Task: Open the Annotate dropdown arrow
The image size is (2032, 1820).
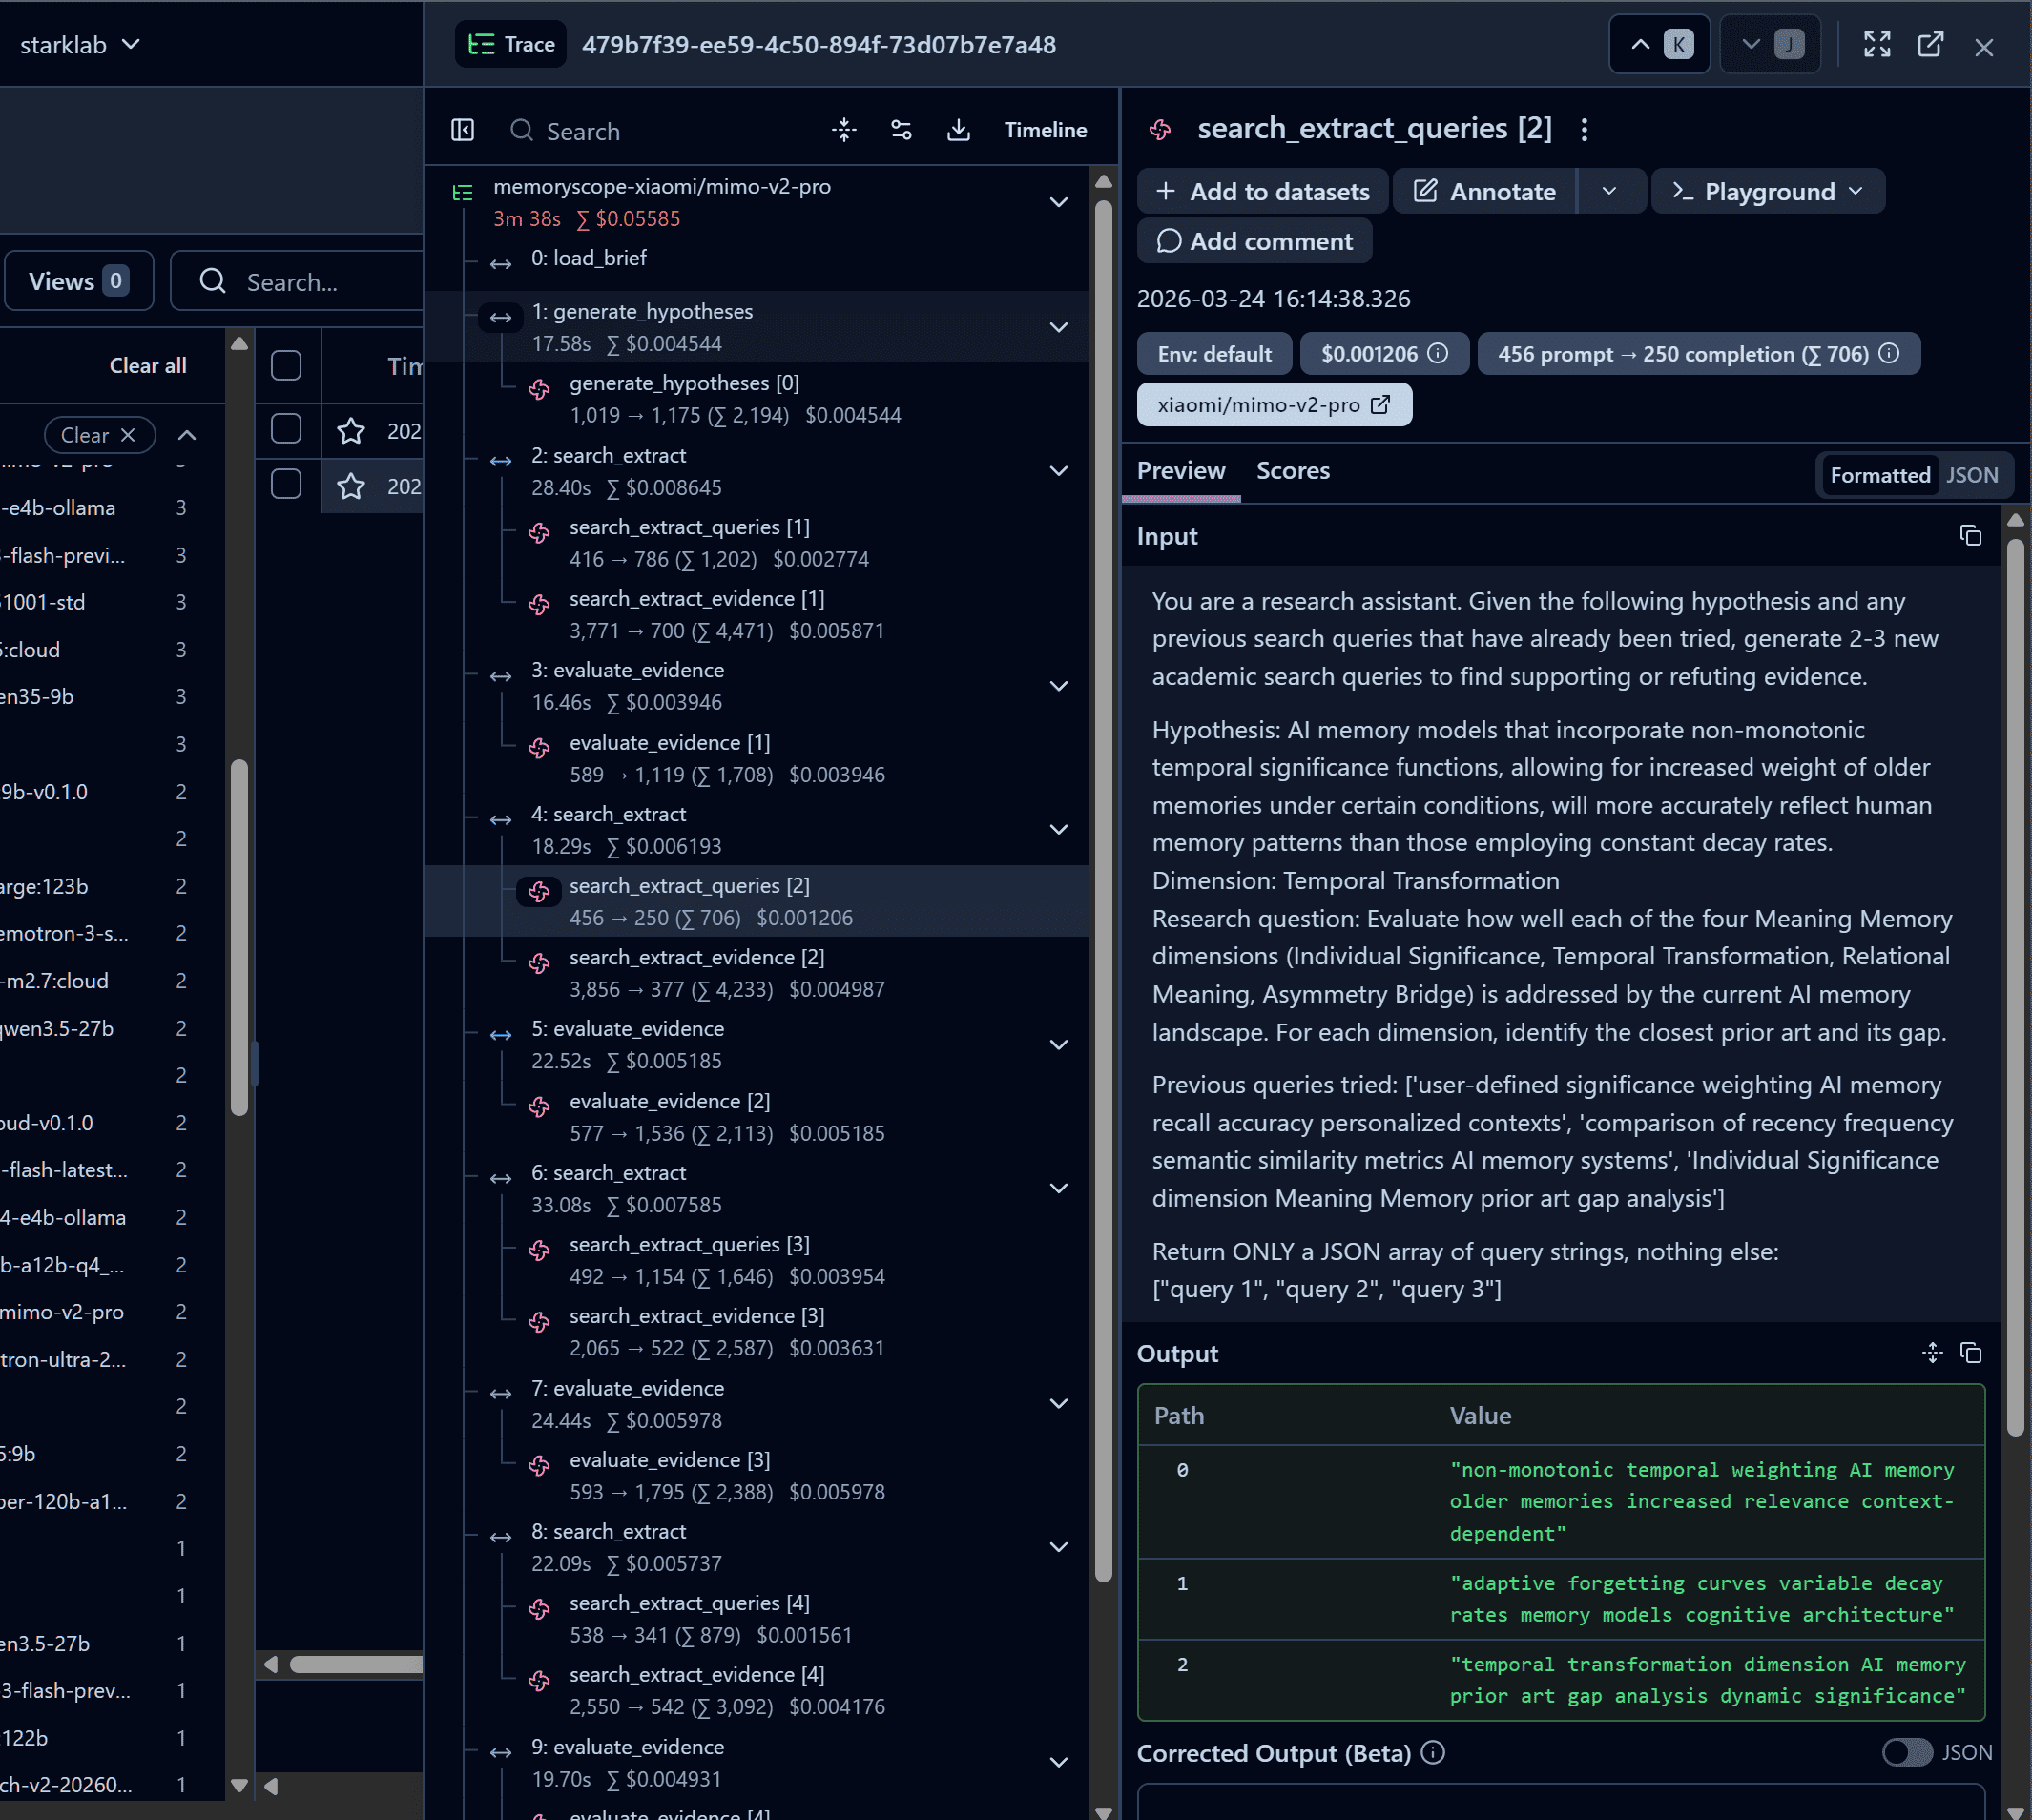Action: click(x=1609, y=191)
